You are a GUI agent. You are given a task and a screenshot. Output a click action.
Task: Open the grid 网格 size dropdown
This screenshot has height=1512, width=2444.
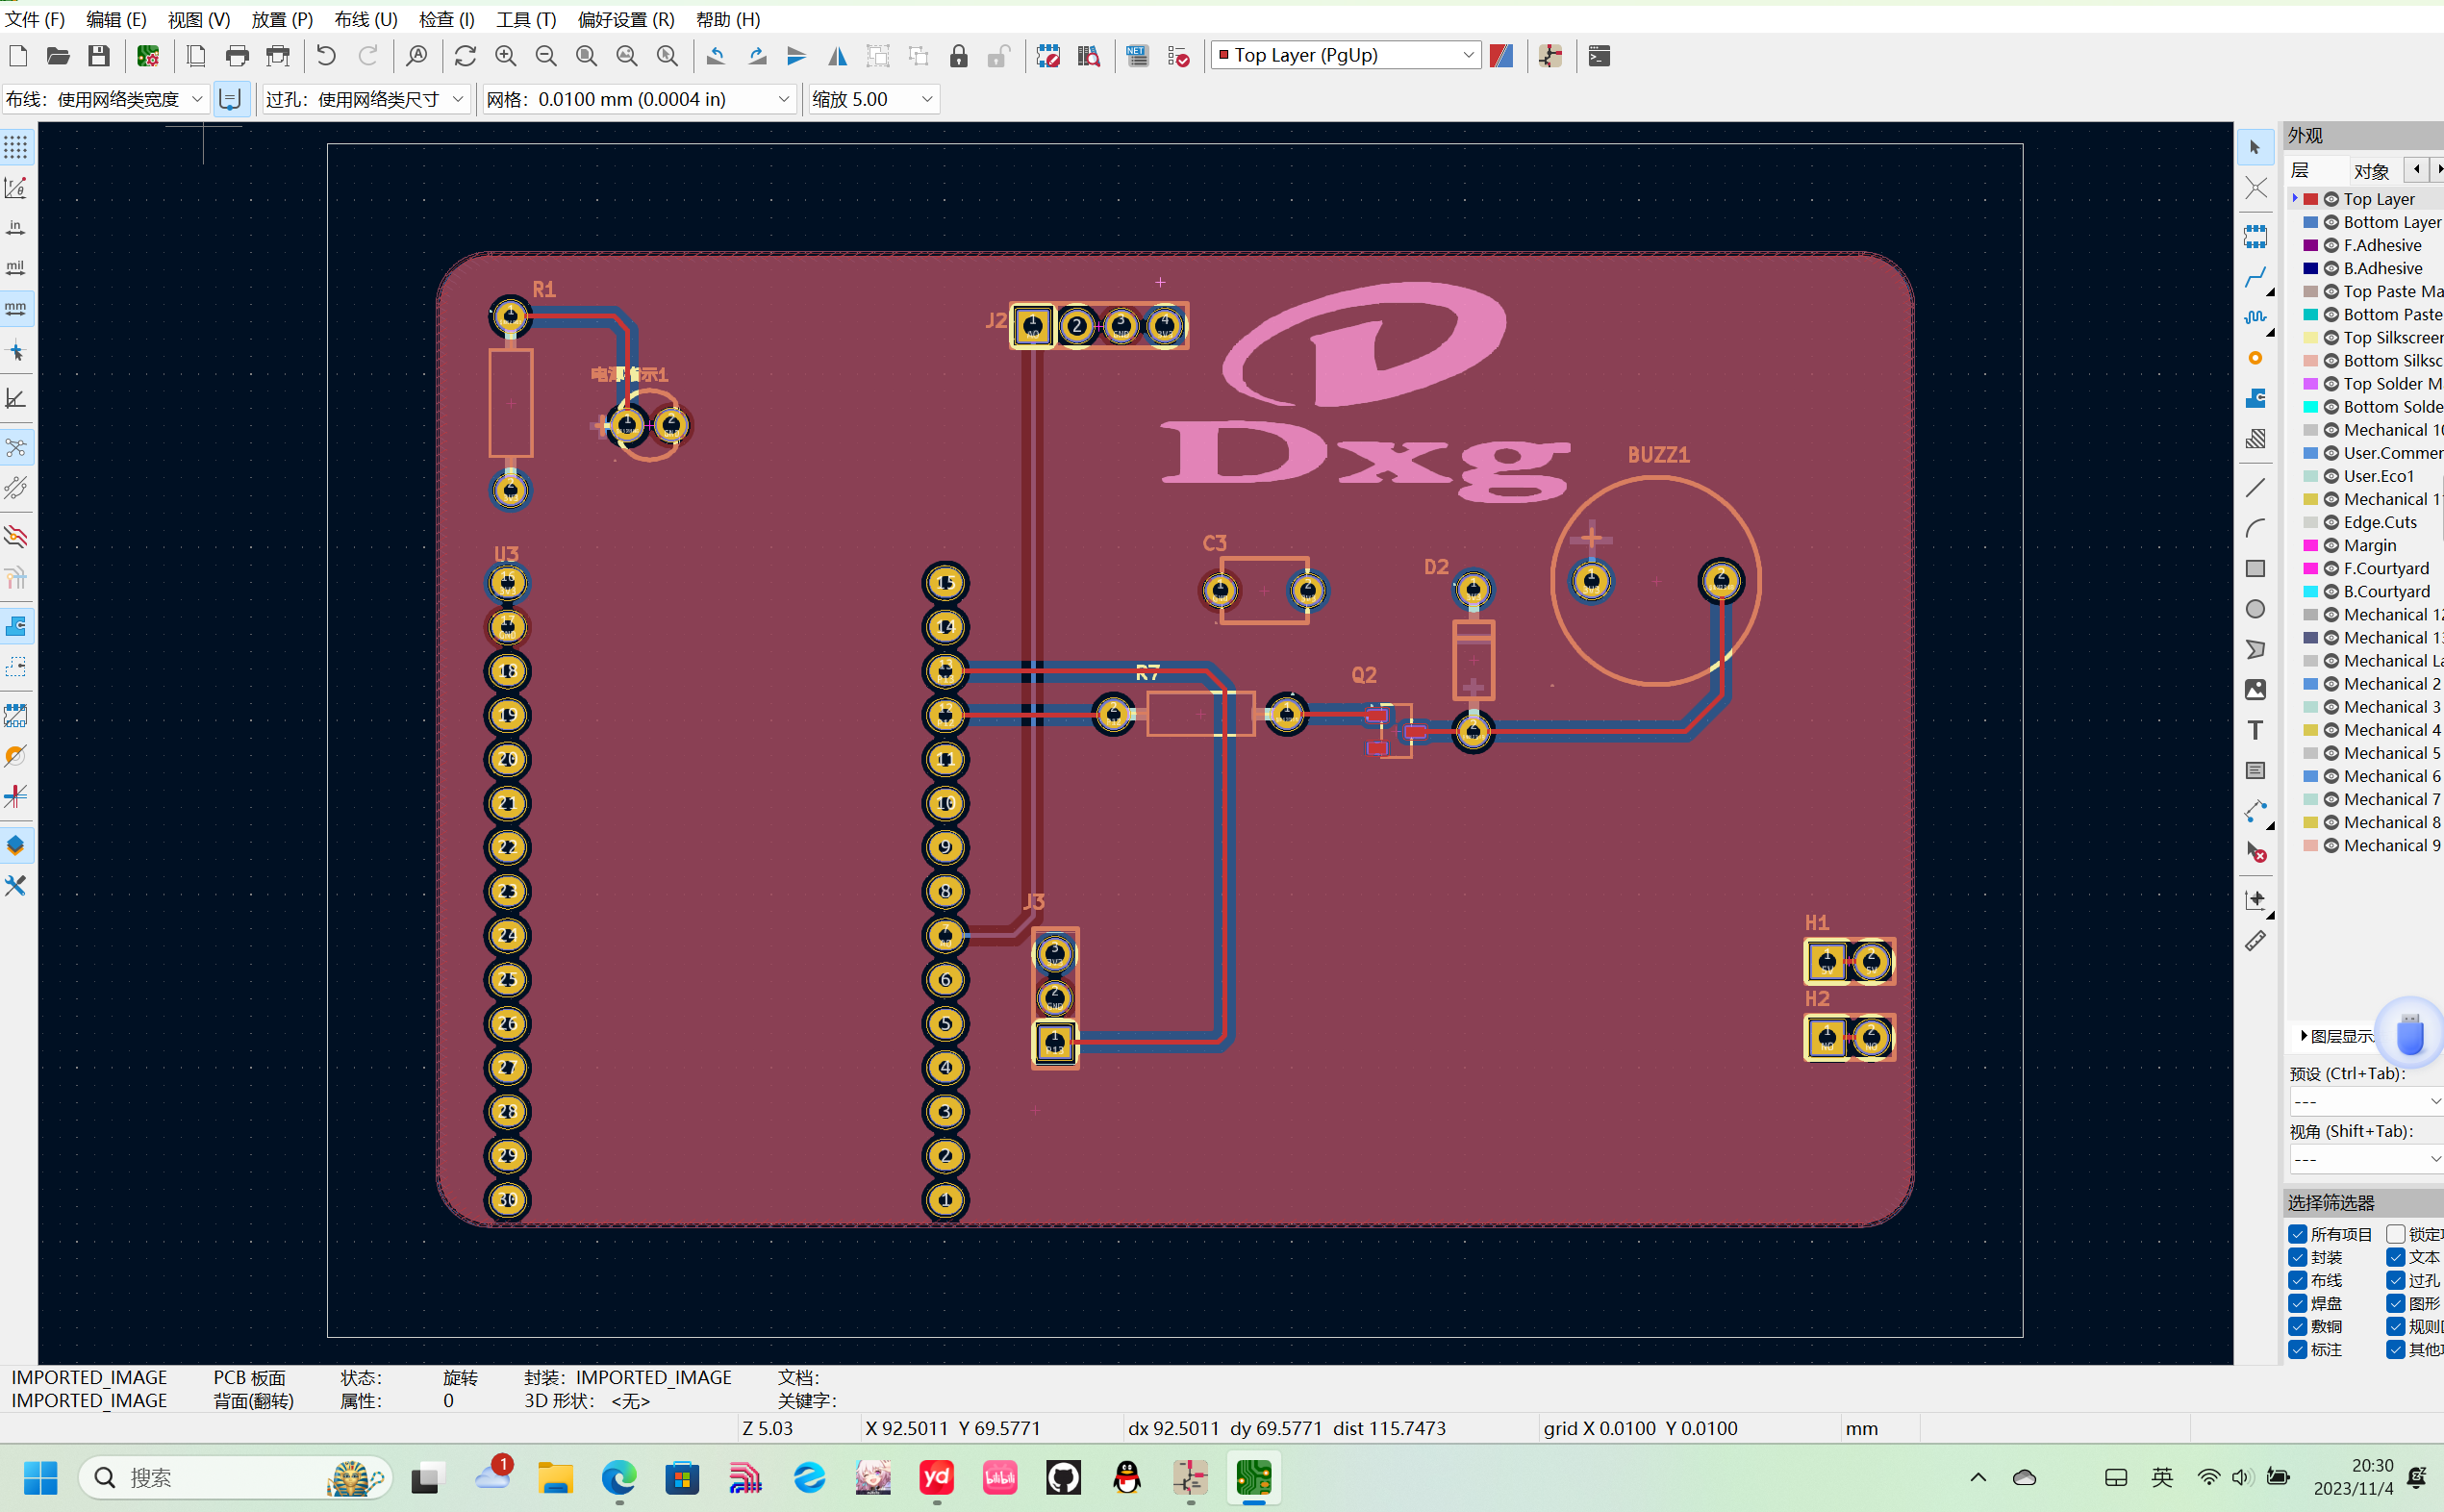(x=639, y=99)
